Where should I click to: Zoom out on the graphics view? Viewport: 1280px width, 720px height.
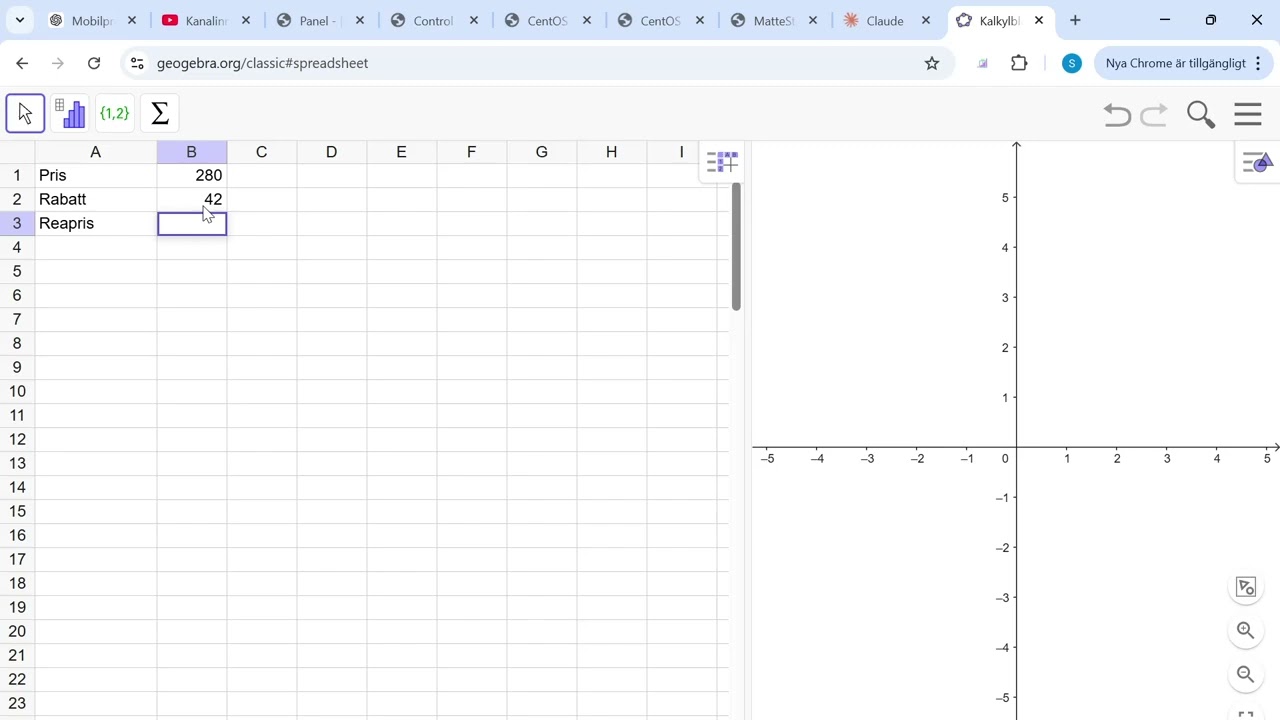point(1246,674)
